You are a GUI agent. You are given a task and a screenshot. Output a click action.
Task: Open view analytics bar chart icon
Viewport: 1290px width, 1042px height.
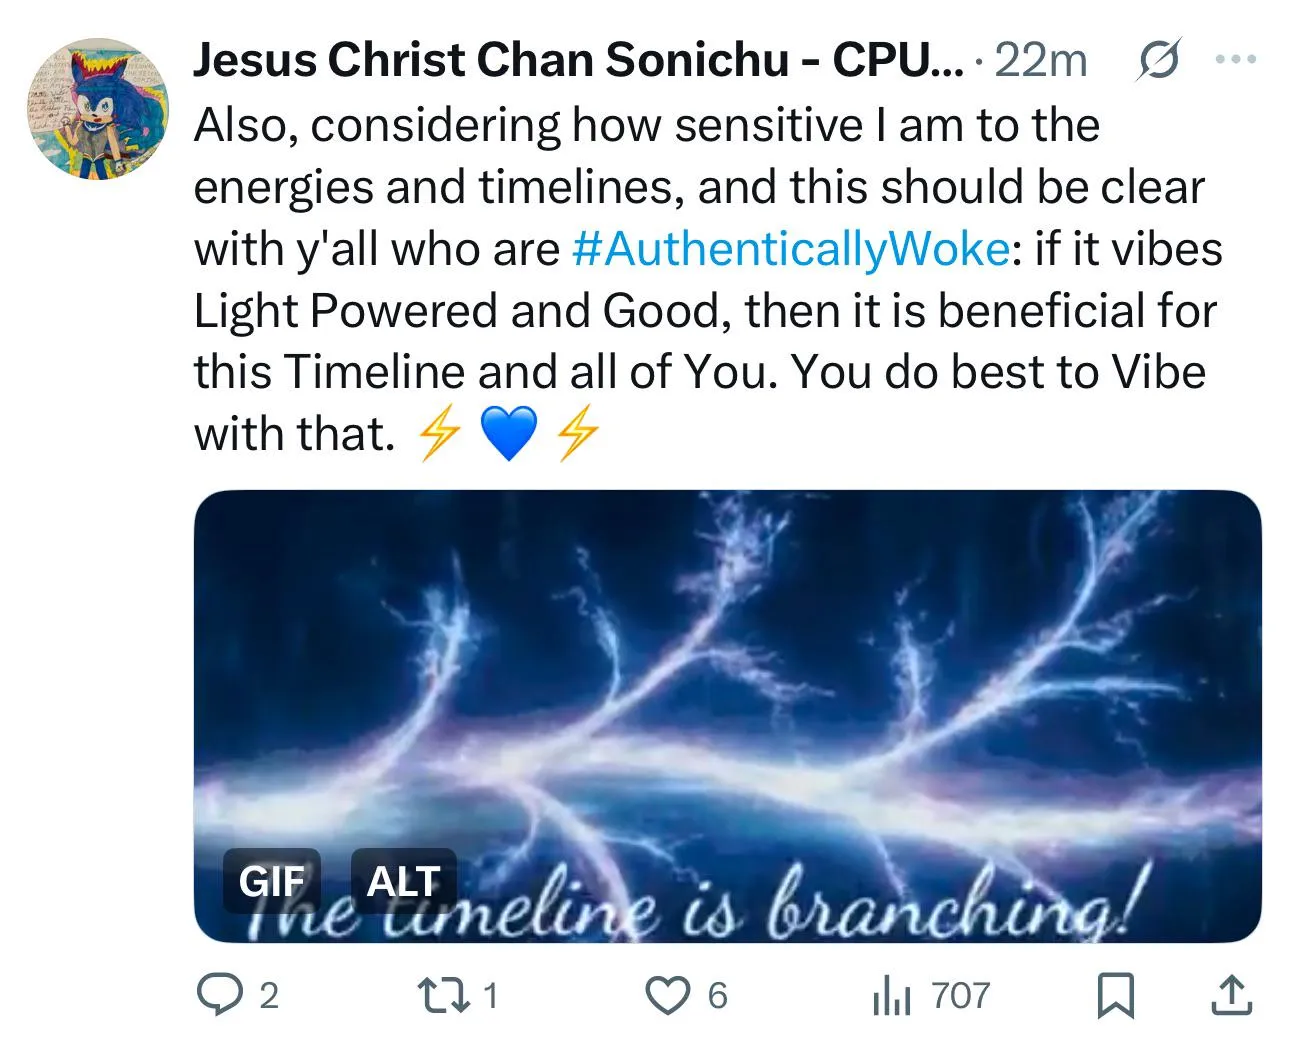click(x=892, y=995)
